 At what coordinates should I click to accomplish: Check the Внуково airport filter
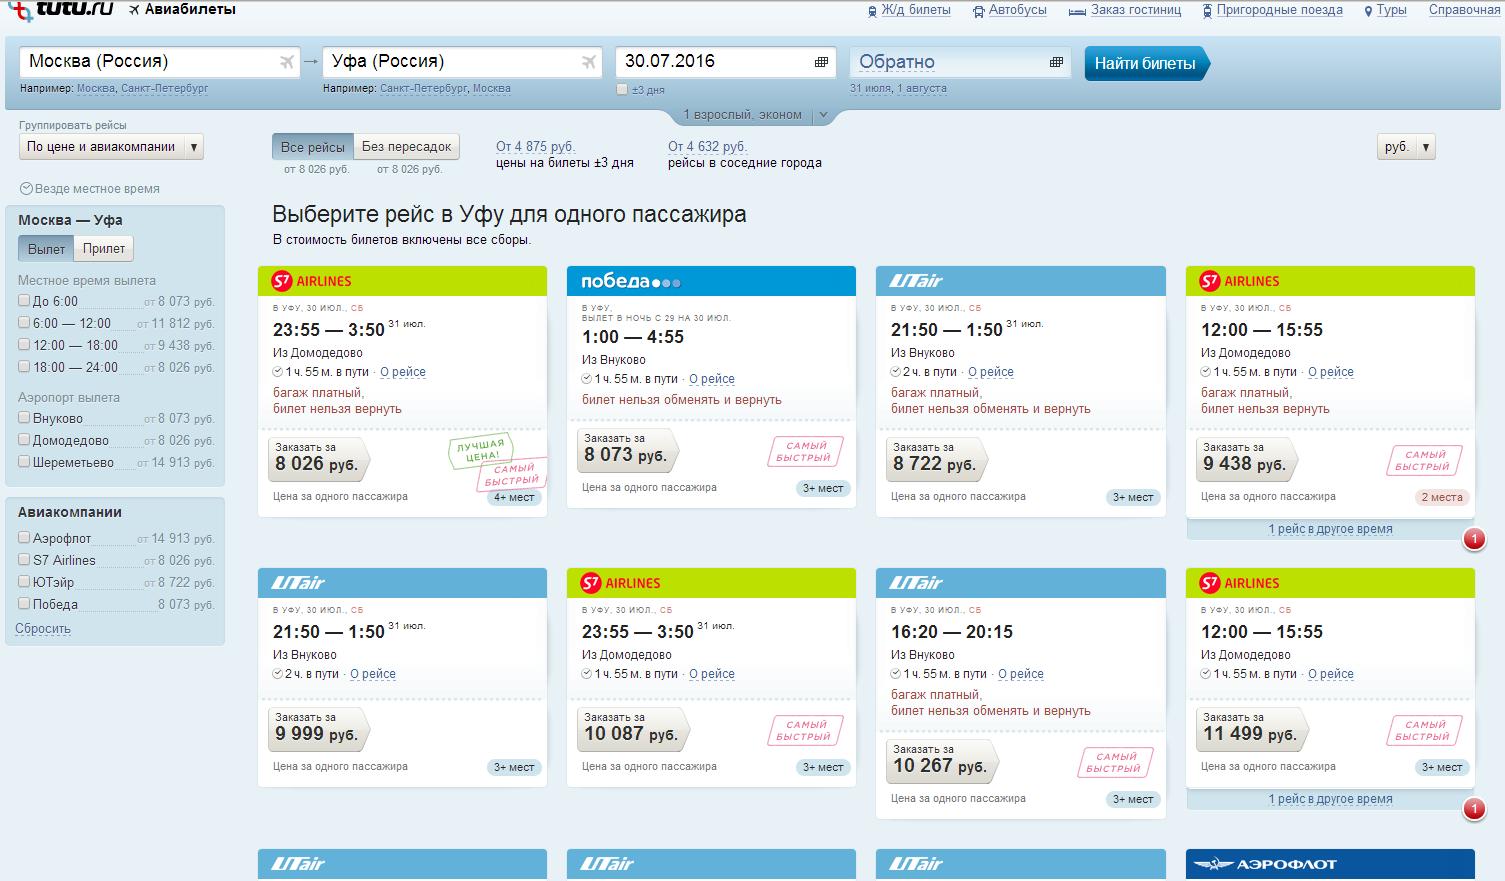pyautogui.click(x=24, y=417)
